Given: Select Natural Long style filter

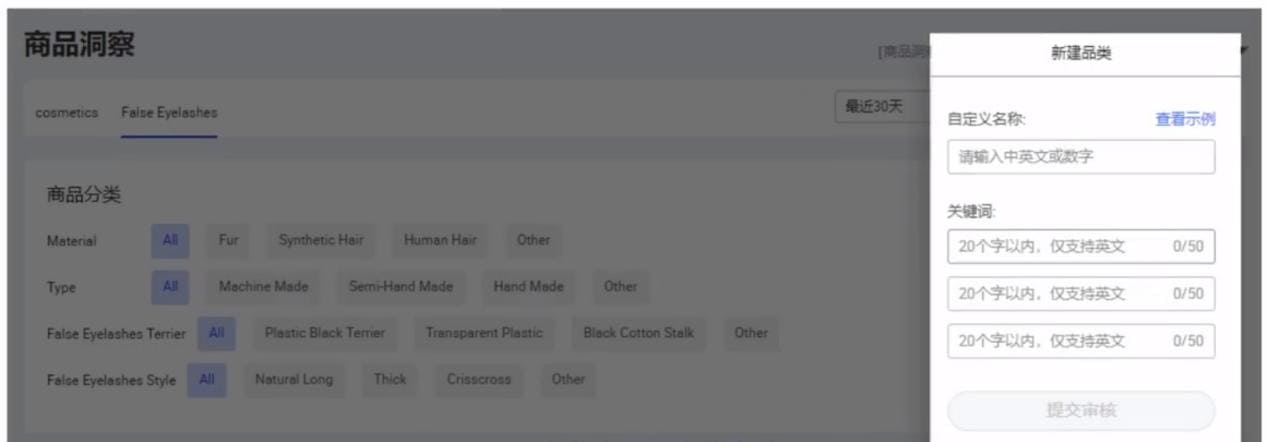Looking at the screenshot, I should (x=294, y=380).
